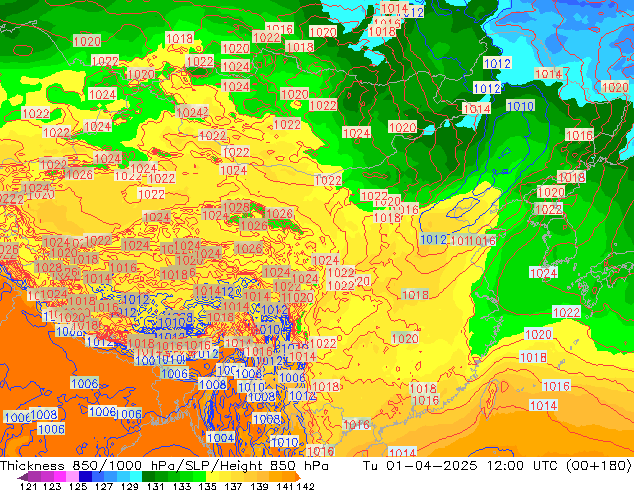Click the overlapping '1011016' contour label

(473, 241)
